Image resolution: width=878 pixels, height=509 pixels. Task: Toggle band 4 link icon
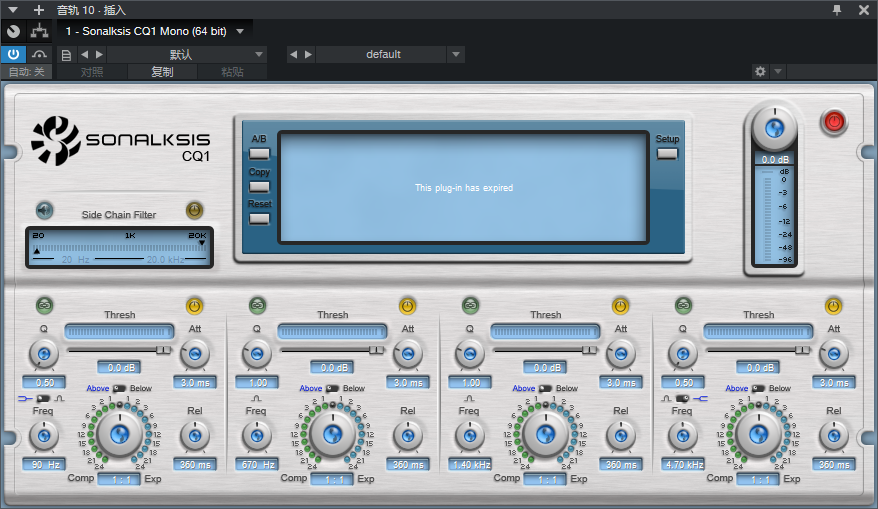pos(683,306)
